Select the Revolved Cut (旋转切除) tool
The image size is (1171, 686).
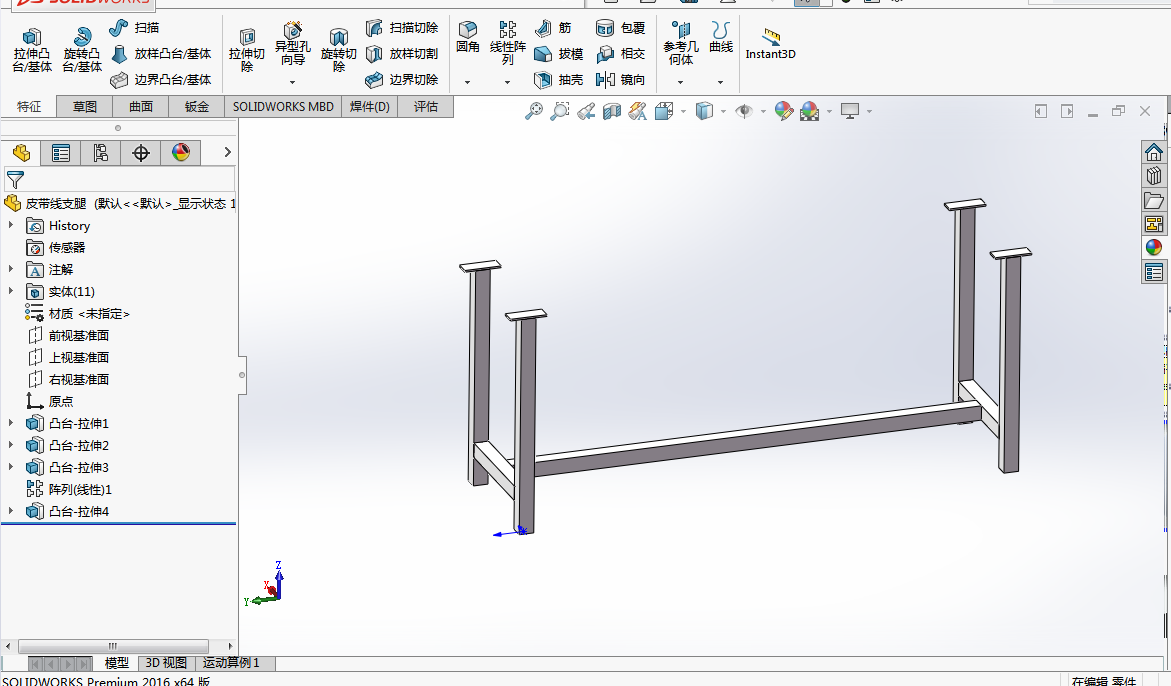click(x=339, y=50)
